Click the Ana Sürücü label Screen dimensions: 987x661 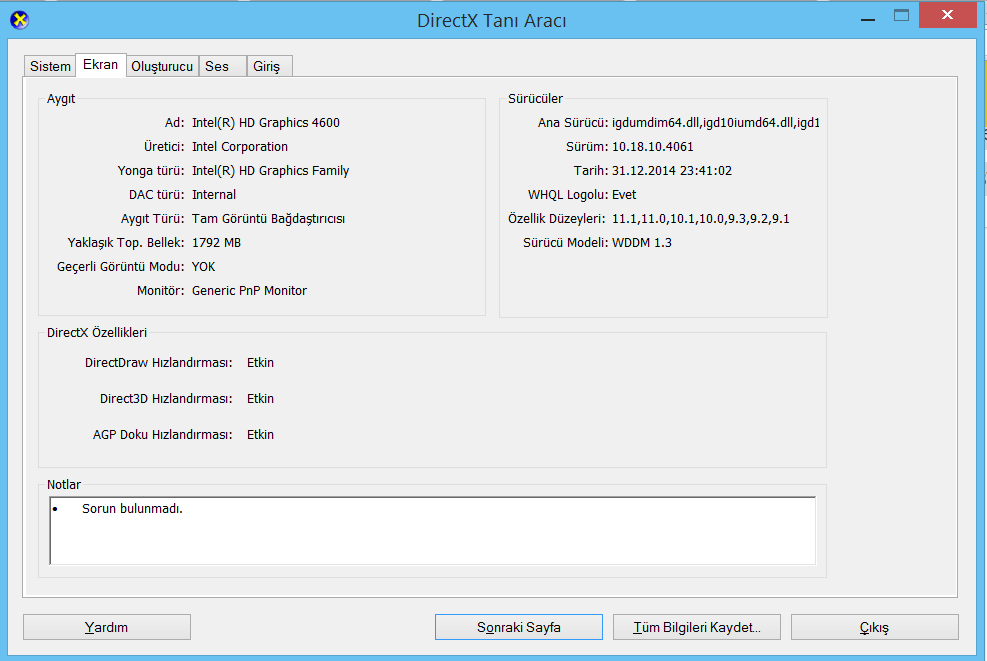tap(573, 123)
